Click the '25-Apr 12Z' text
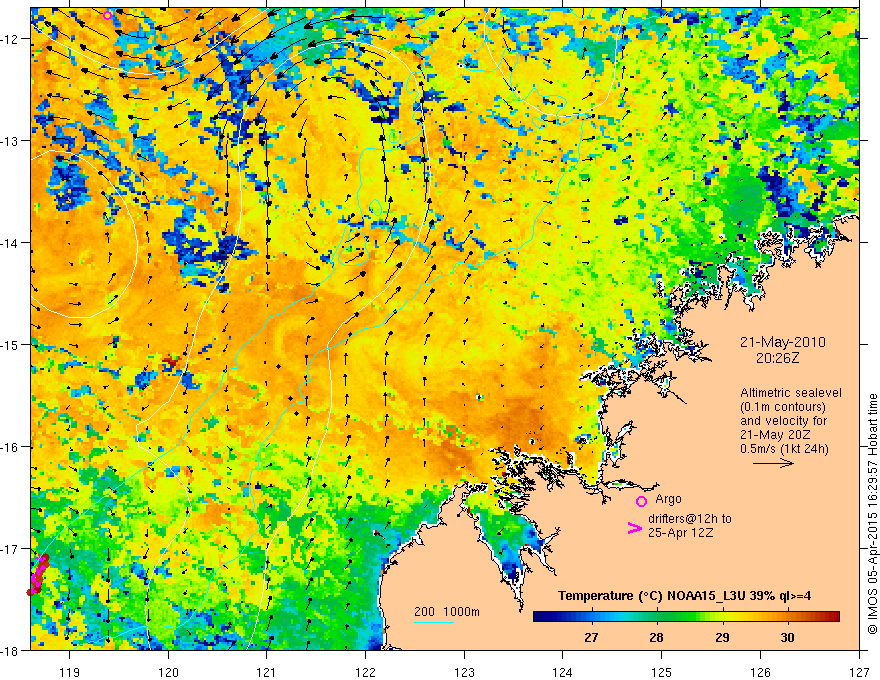Image resolution: width=880 pixels, height=680 pixels. (x=680, y=533)
